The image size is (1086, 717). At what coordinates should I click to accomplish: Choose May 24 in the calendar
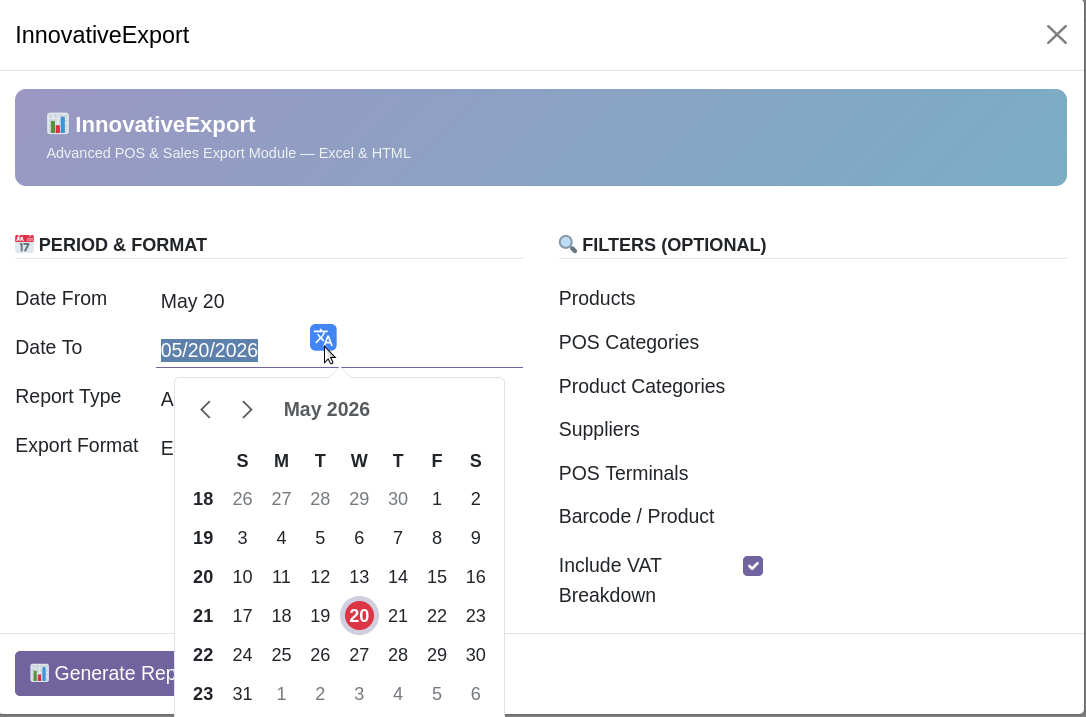pos(242,655)
